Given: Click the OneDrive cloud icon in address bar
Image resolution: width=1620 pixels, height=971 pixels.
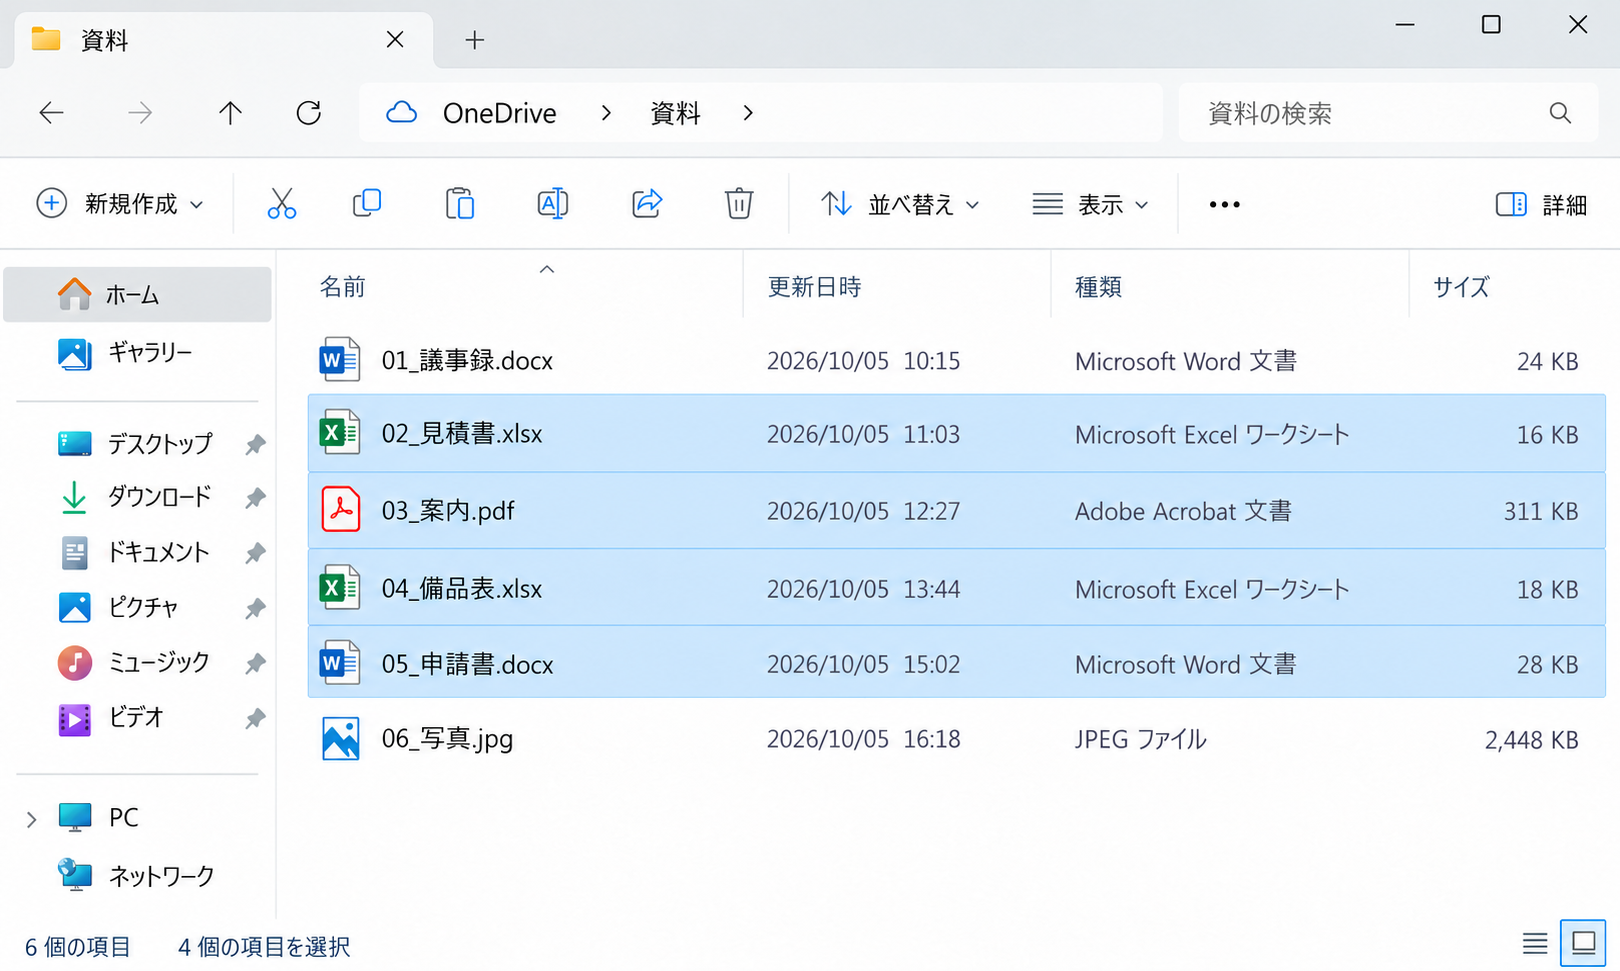Looking at the screenshot, I should click(402, 112).
